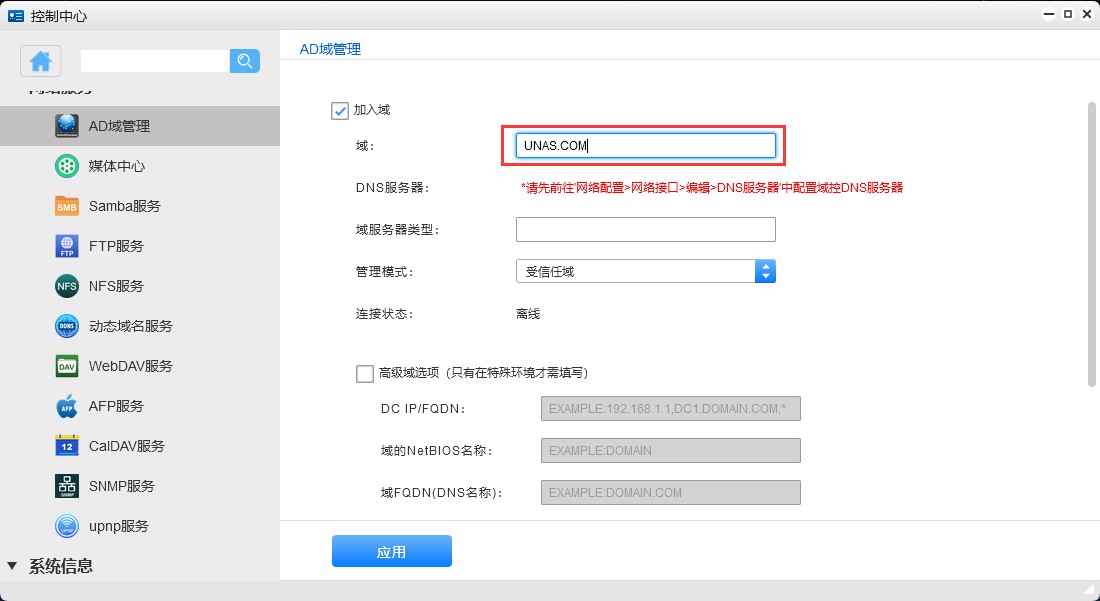Image resolution: width=1100 pixels, height=601 pixels.
Task: Click the 域 input field
Action: click(x=645, y=146)
